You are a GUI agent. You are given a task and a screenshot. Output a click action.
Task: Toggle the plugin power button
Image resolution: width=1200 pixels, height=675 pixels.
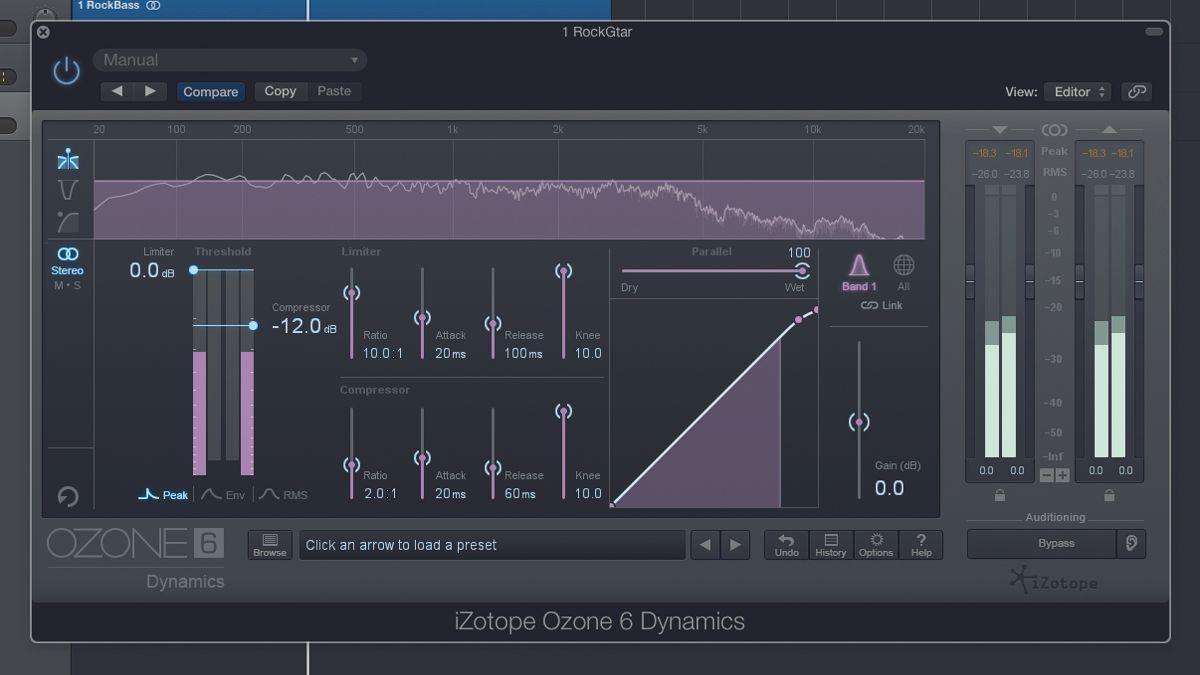coord(65,71)
